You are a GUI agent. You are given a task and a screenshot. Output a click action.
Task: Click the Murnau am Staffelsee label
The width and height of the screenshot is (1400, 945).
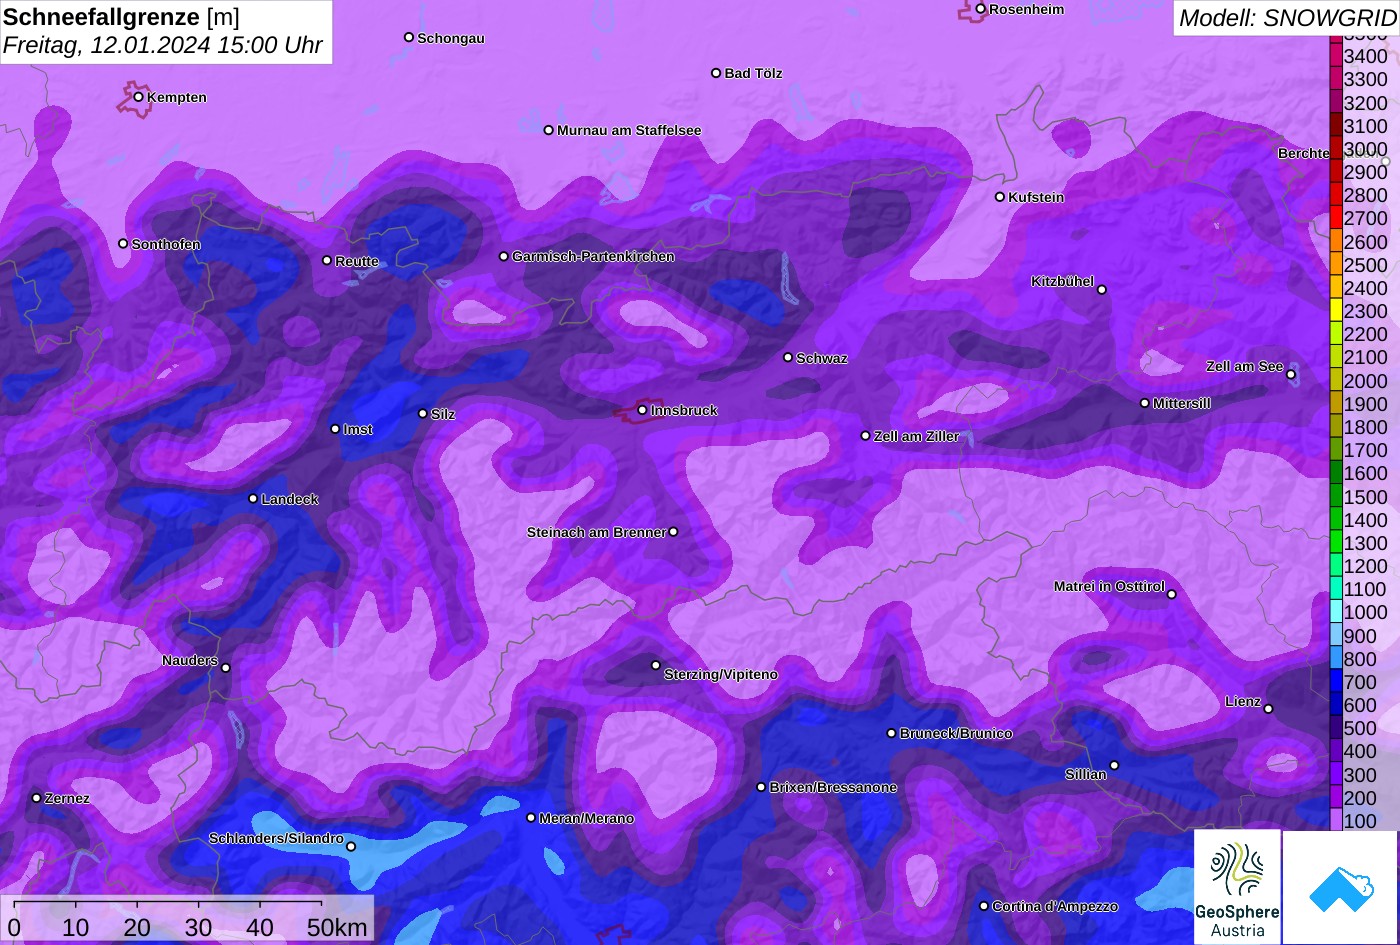629,131
